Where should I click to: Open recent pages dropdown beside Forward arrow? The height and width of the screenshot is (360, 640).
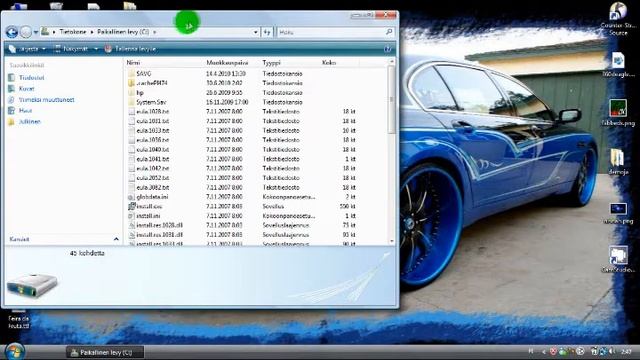click(x=36, y=32)
